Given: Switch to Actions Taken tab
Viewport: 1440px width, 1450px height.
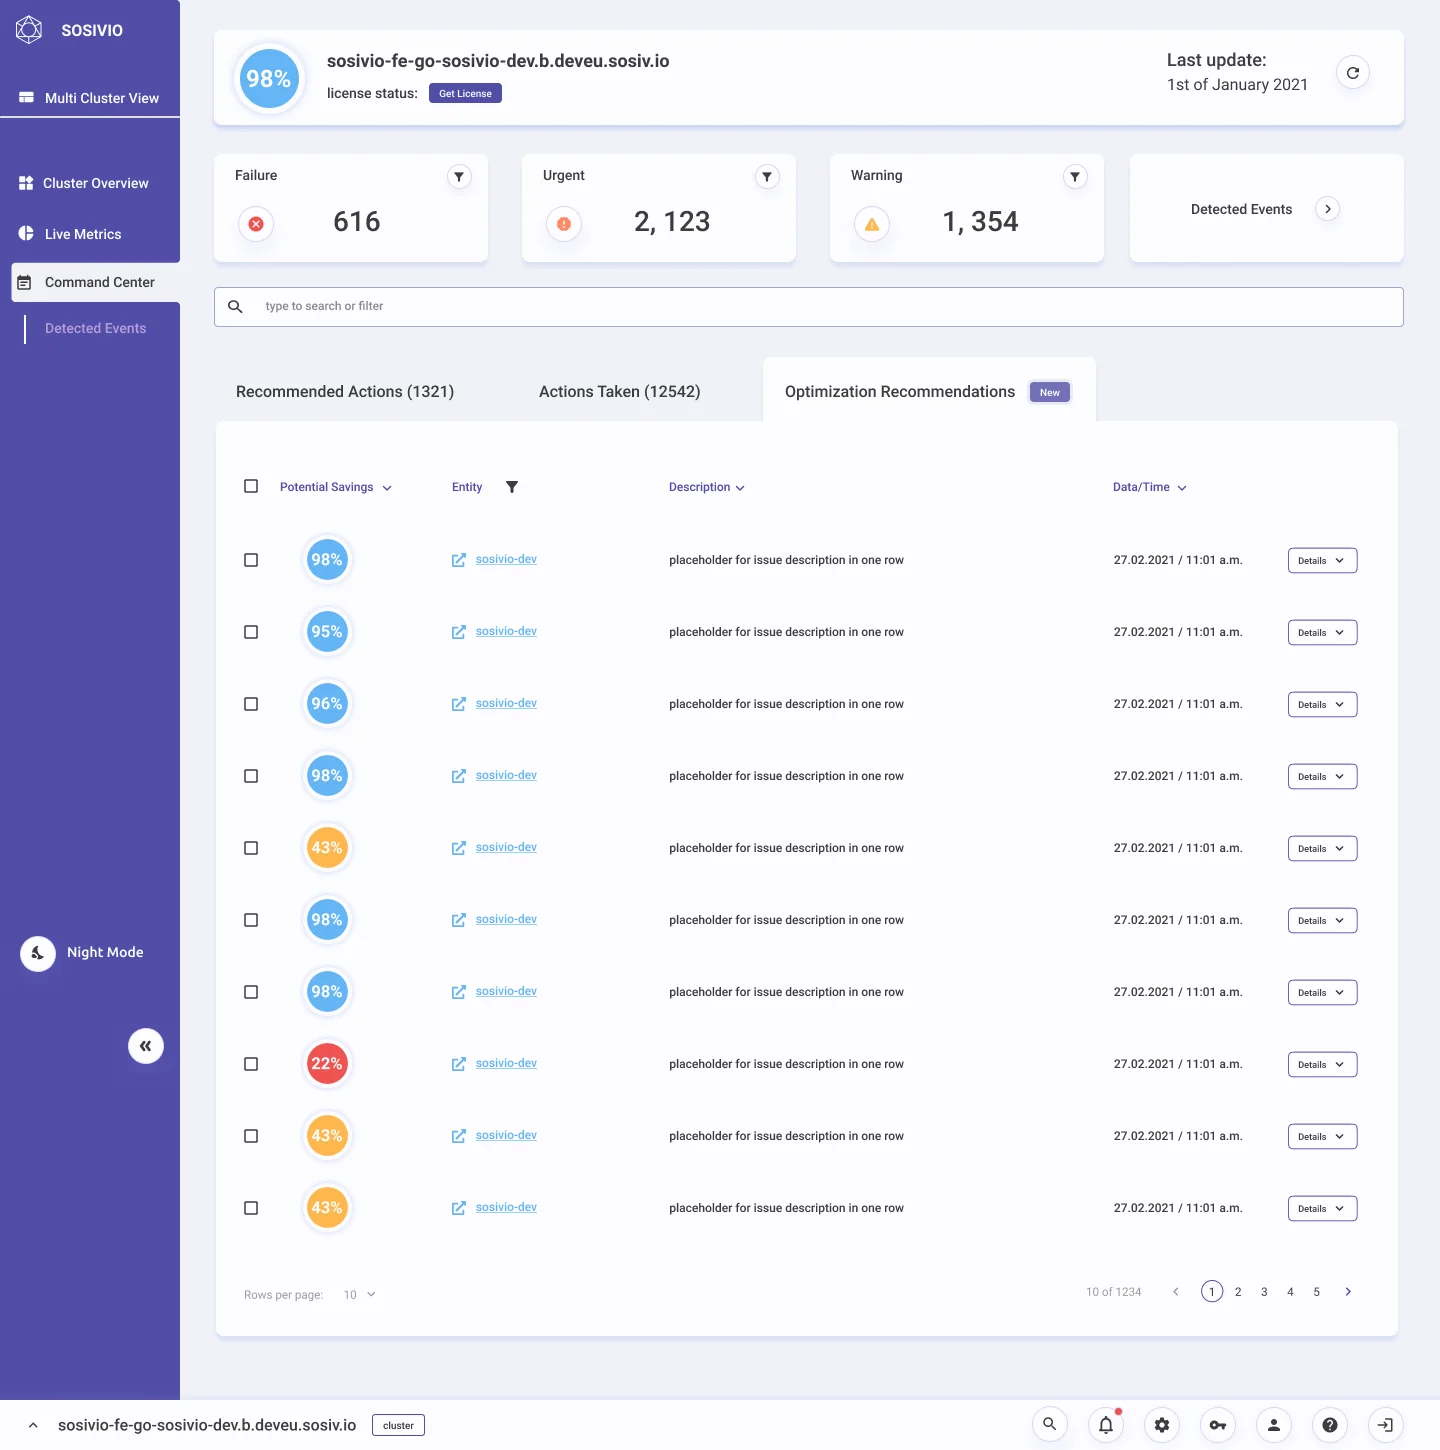Looking at the screenshot, I should pyautogui.click(x=619, y=392).
